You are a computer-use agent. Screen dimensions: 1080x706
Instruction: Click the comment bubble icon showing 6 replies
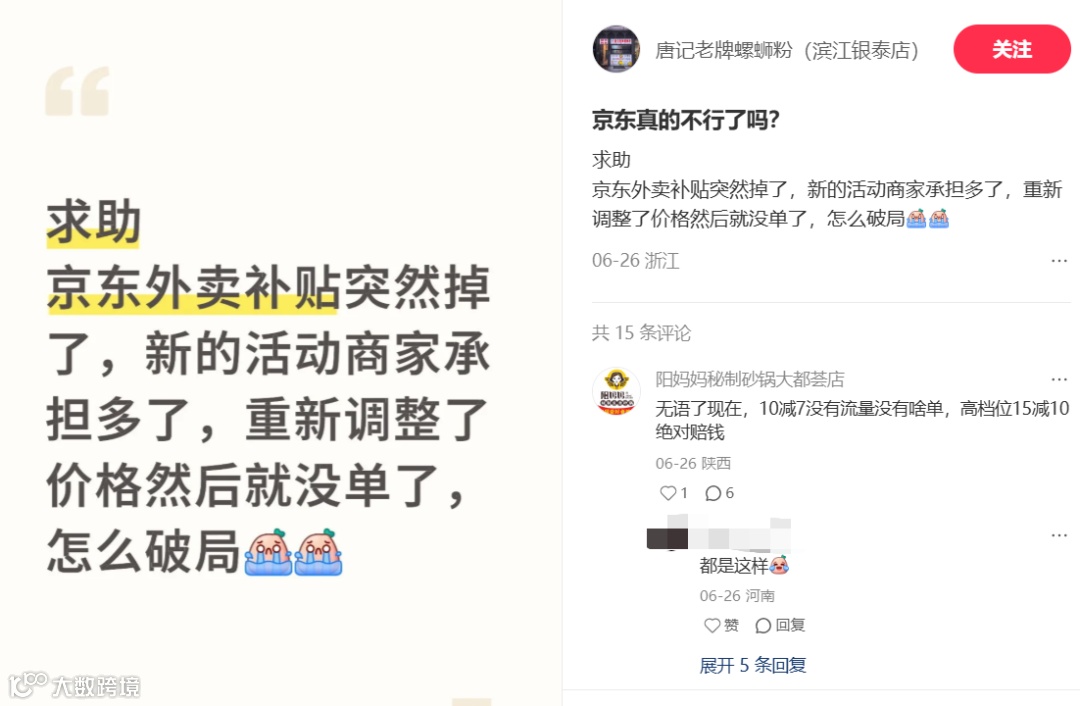pos(713,493)
